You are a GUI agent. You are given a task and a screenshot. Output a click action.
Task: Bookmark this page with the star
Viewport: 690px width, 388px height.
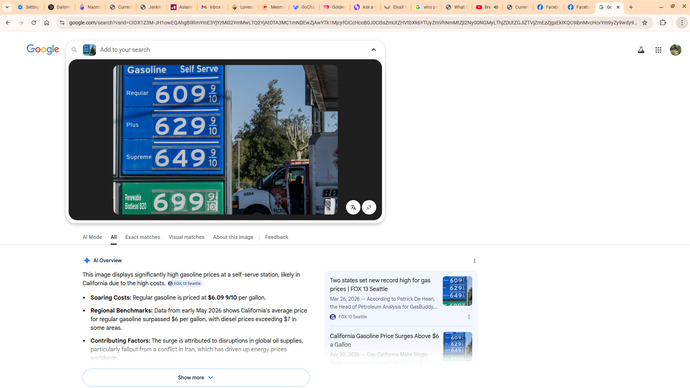(x=645, y=22)
